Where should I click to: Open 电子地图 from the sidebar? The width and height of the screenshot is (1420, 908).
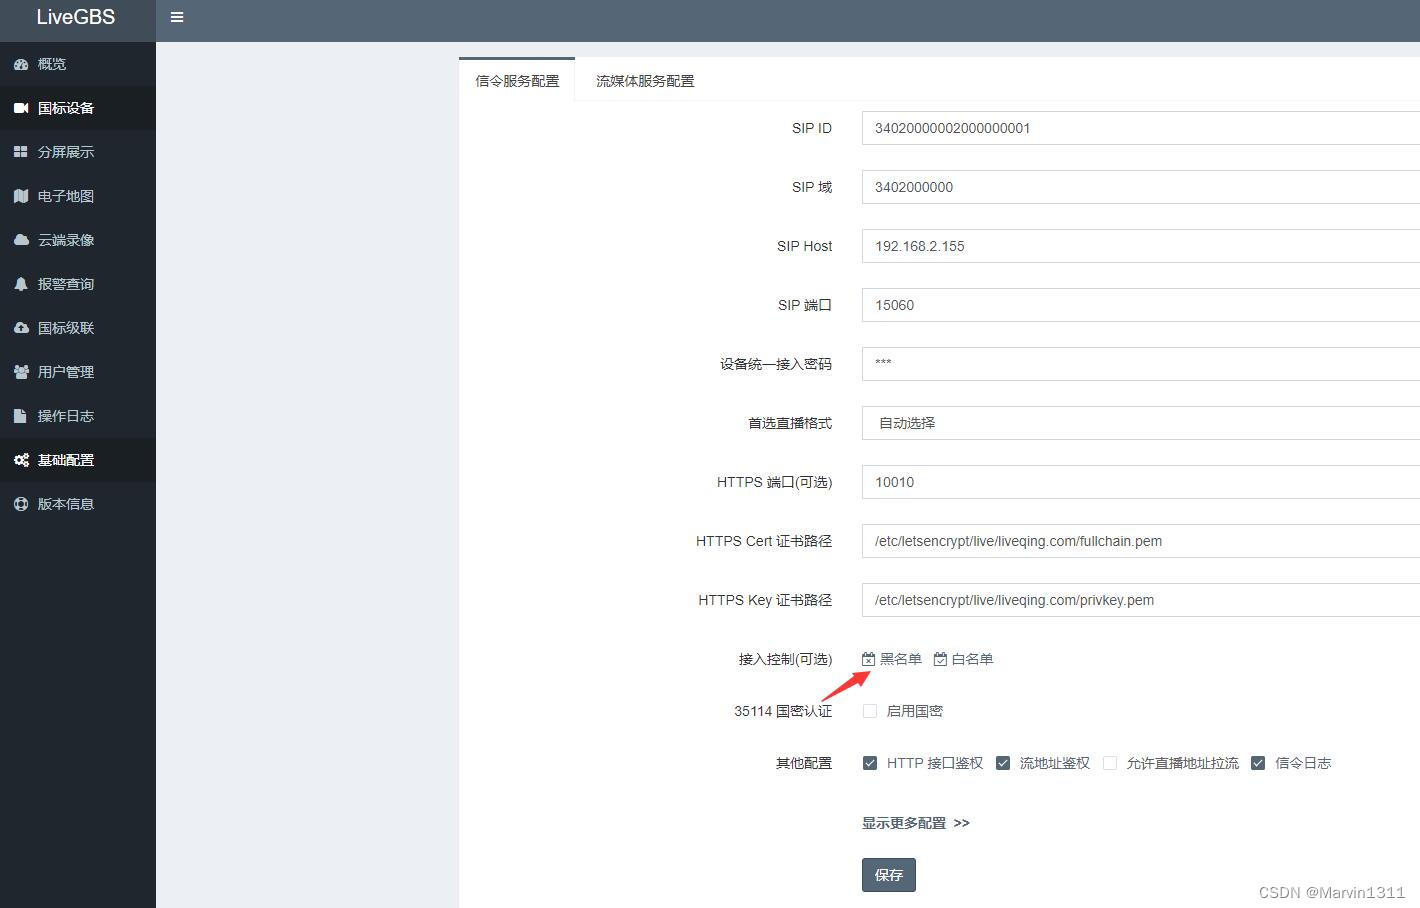[x=78, y=196]
